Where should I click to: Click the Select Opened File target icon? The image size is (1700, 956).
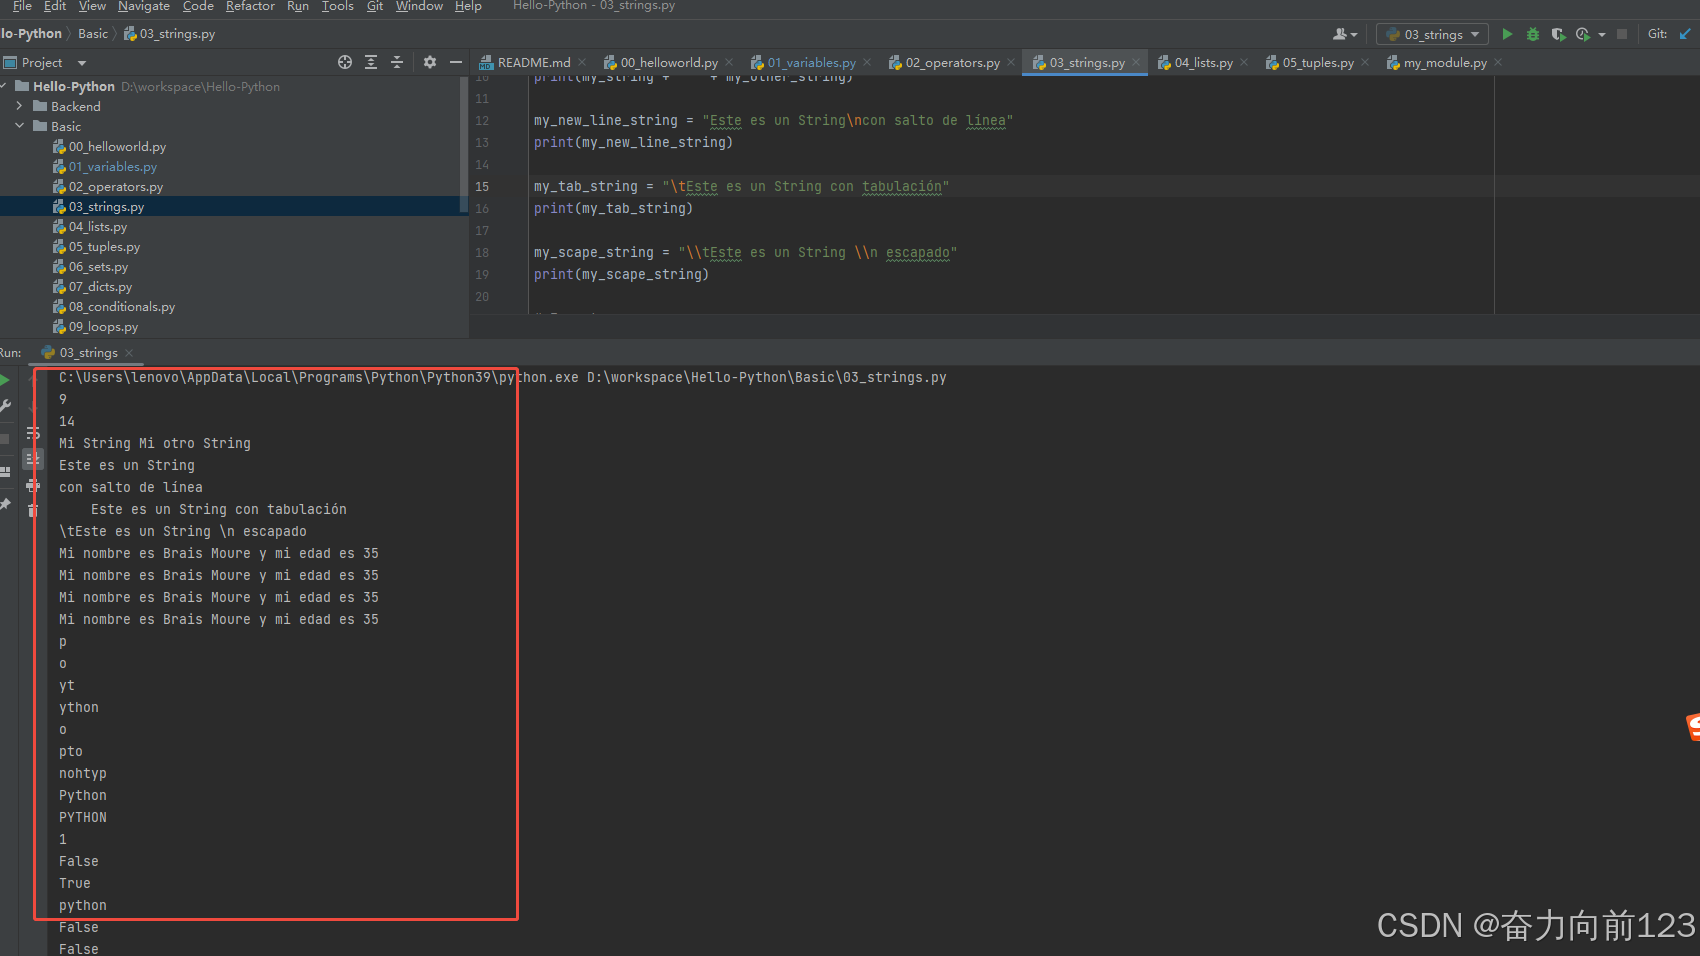[345, 62]
